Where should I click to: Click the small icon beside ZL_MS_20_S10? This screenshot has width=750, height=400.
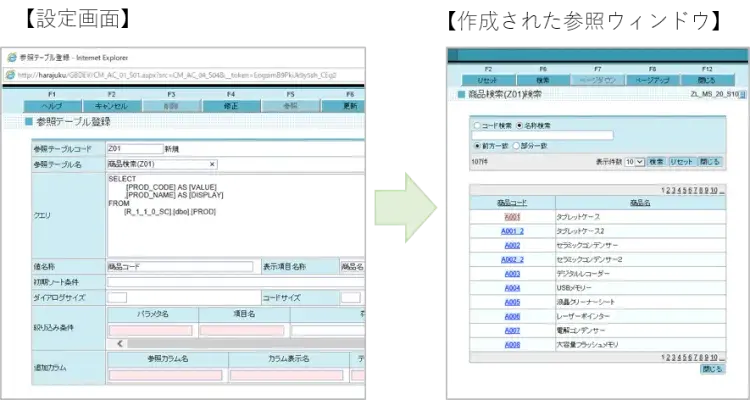click(742, 95)
